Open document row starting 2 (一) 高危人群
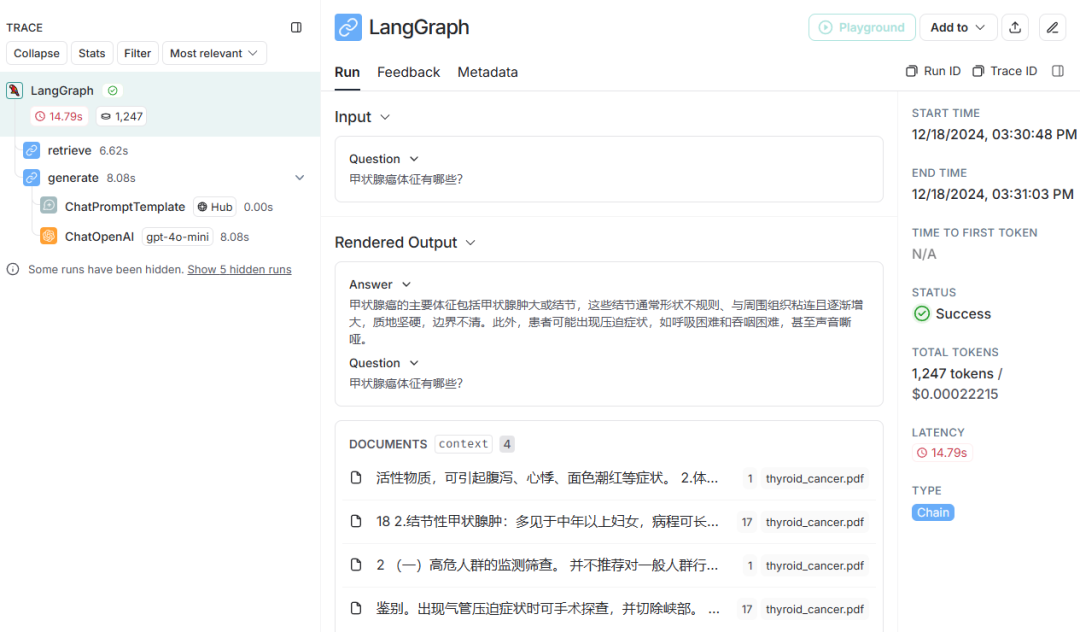 click(609, 565)
